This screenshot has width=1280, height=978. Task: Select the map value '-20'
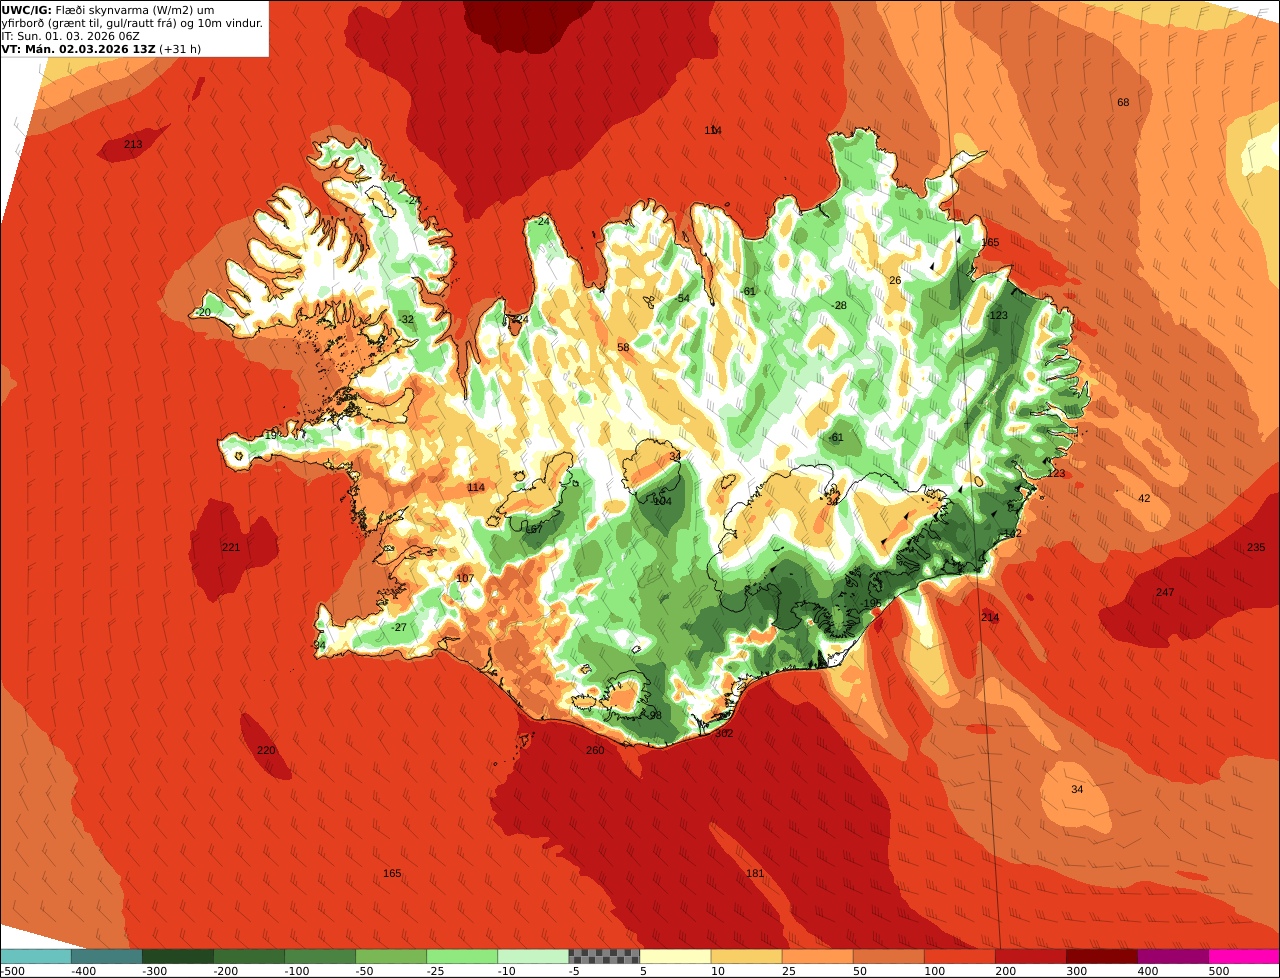(203, 313)
